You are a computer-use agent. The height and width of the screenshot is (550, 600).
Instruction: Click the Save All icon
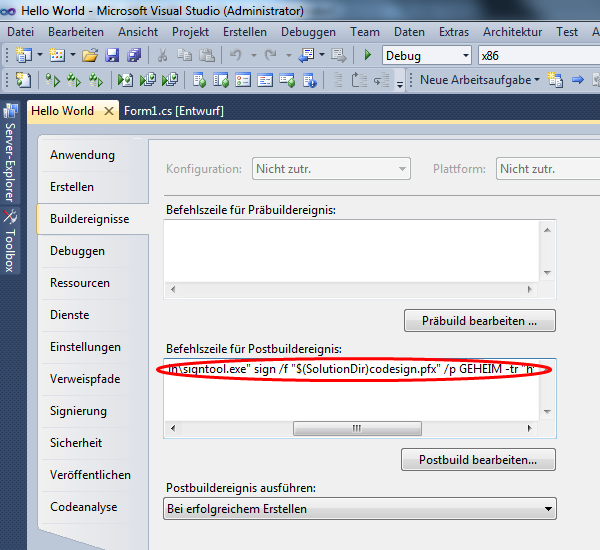pos(134,55)
